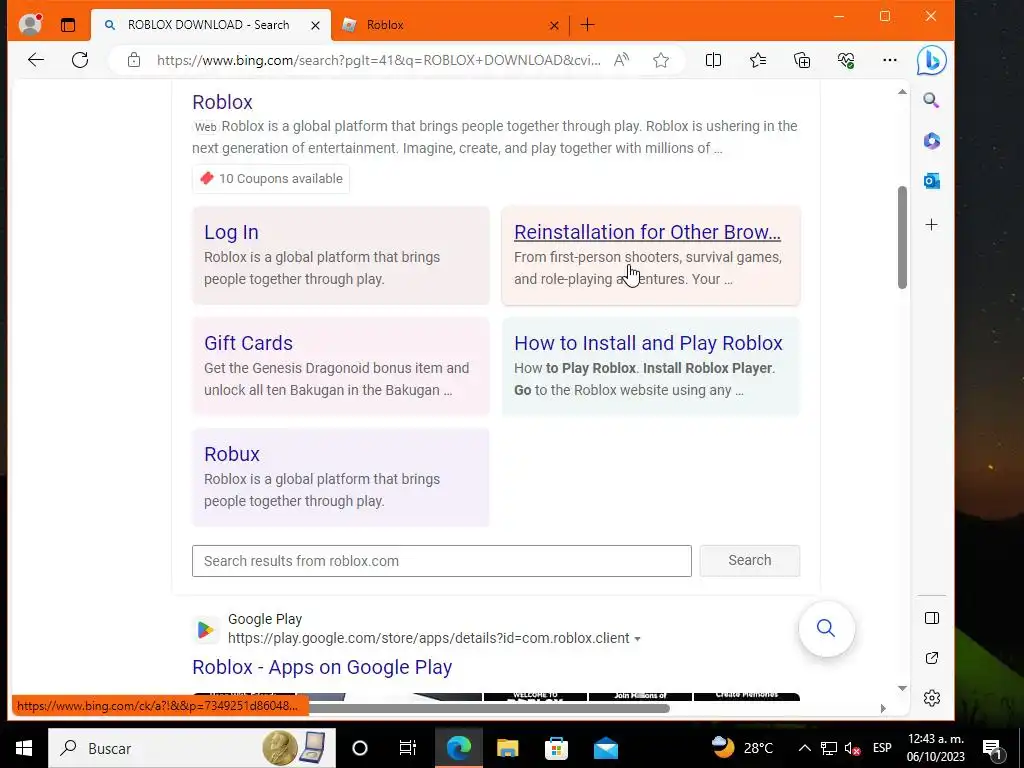Open Reinstallation for Other Browsers link
The image size is (1024, 768).
tap(647, 232)
